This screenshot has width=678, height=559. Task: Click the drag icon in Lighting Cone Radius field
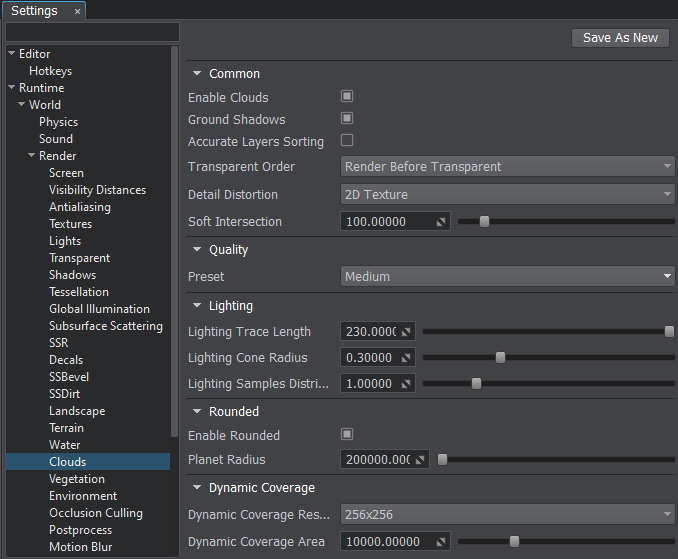(x=406, y=358)
